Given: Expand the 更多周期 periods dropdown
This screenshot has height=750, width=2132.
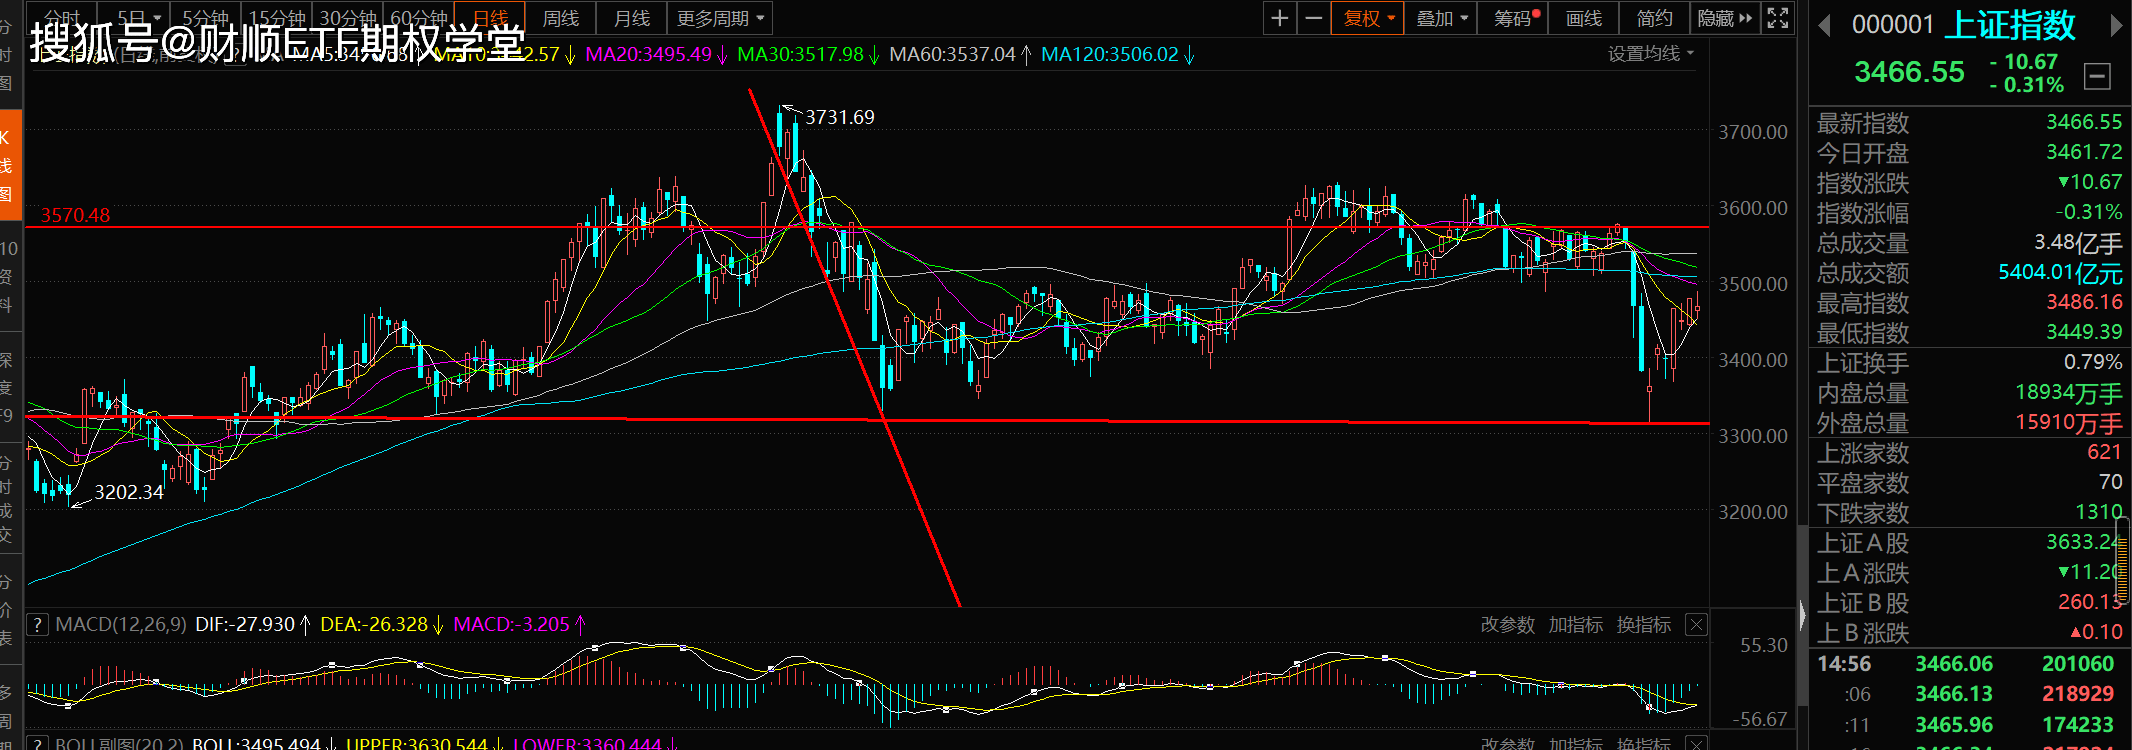Looking at the screenshot, I should [x=720, y=18].
